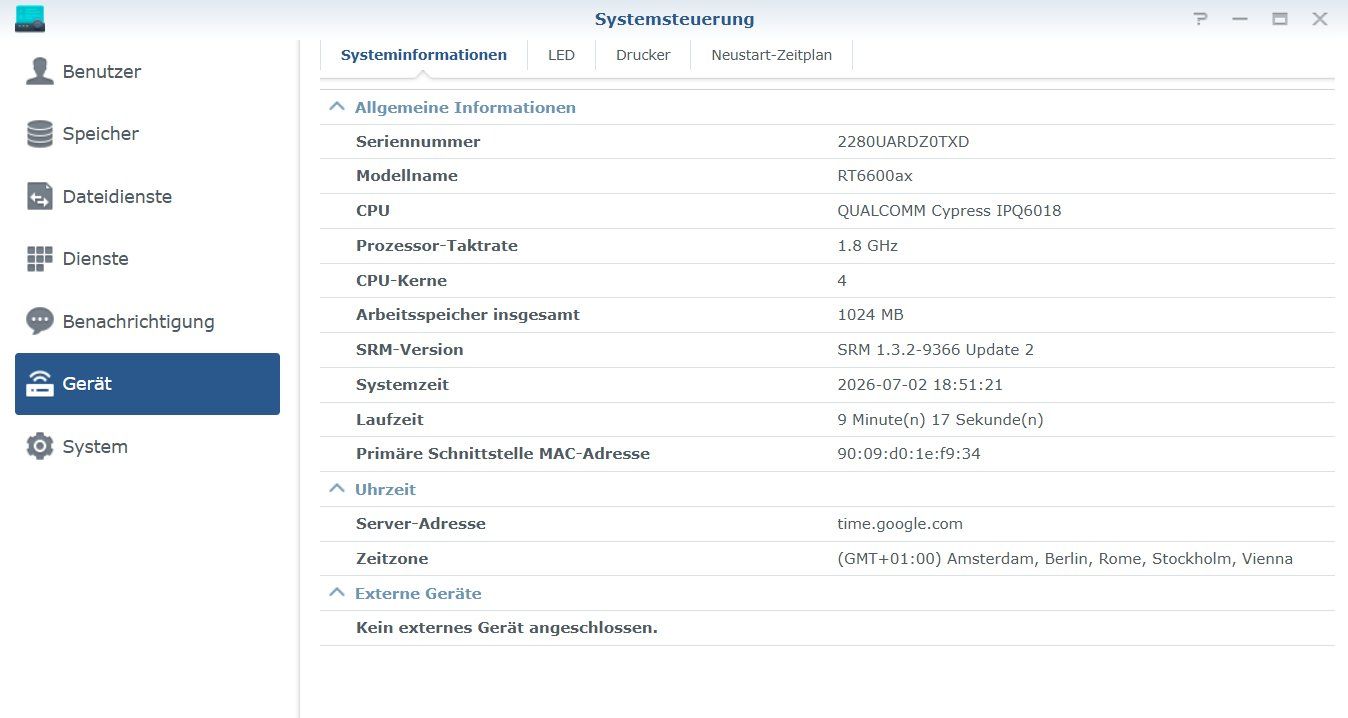Click the serial number 2280UARDZ0TXD
The height and width of the screenshot is (718, 1348).
(x=903, y=142)
